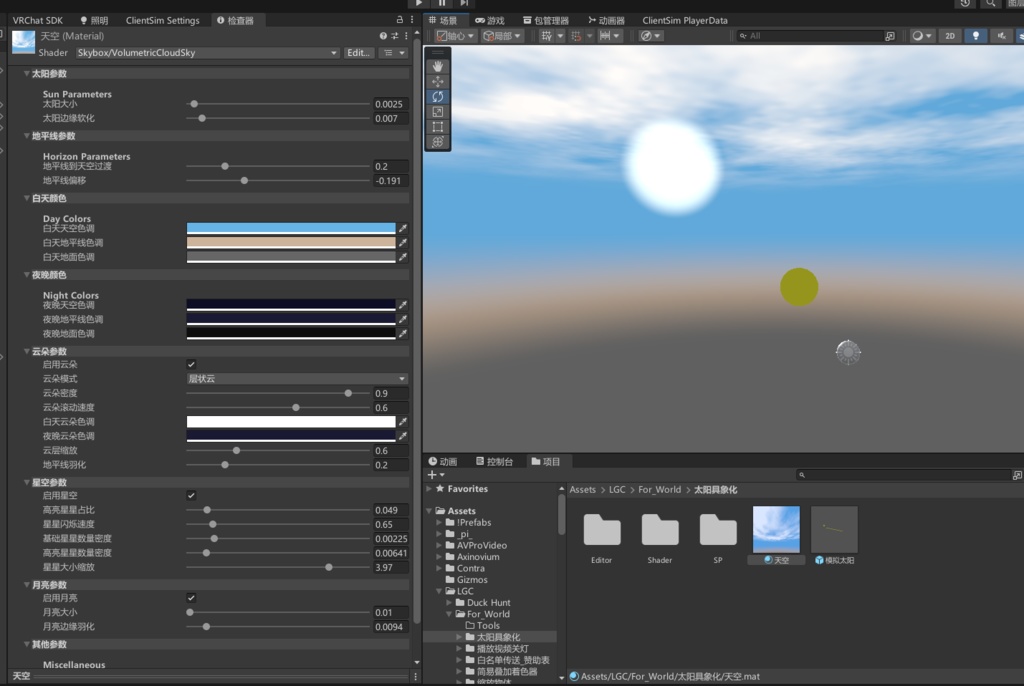
Task: Select the Rect transform tool
Action: coord(437,127)
